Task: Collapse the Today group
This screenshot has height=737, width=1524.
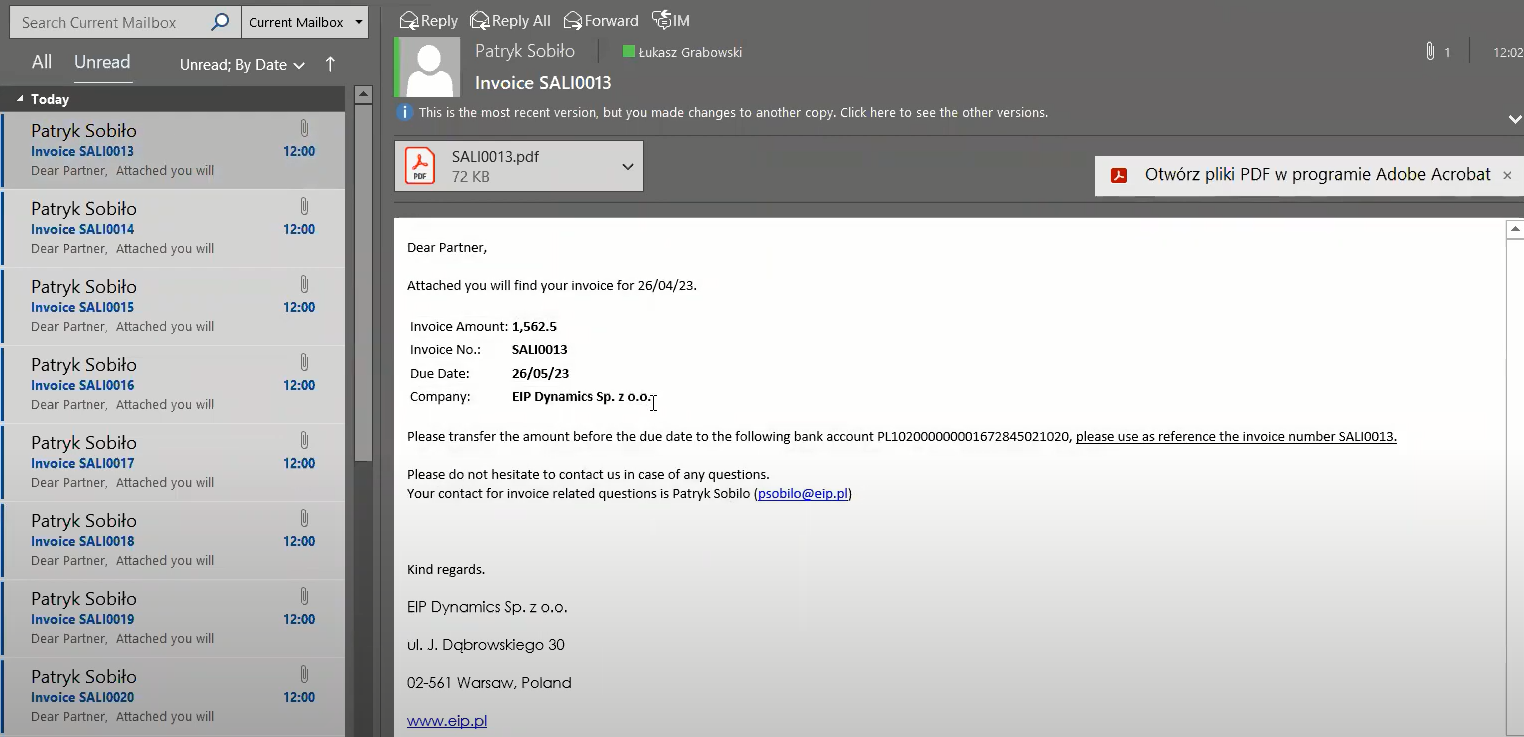Action: (20, 99)
